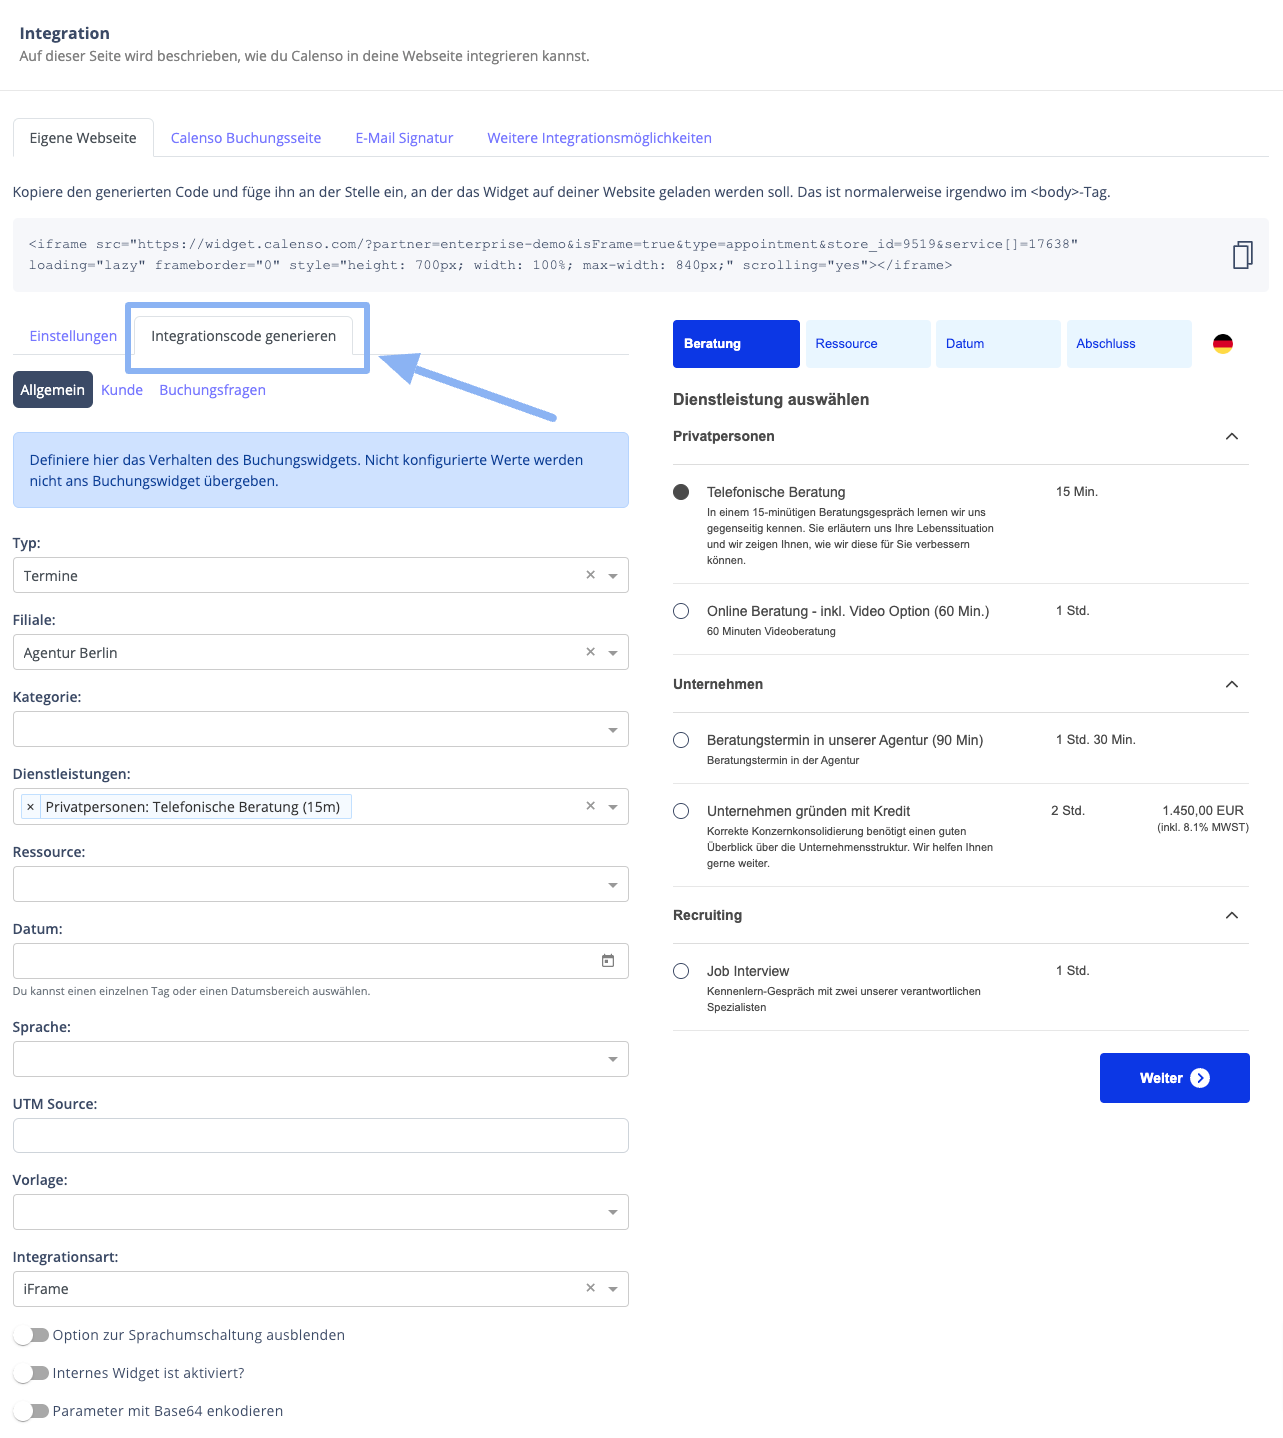Clear the iFrame Integrationsart selection
1283x1438 pixels.
click(x=590, y=1288)
